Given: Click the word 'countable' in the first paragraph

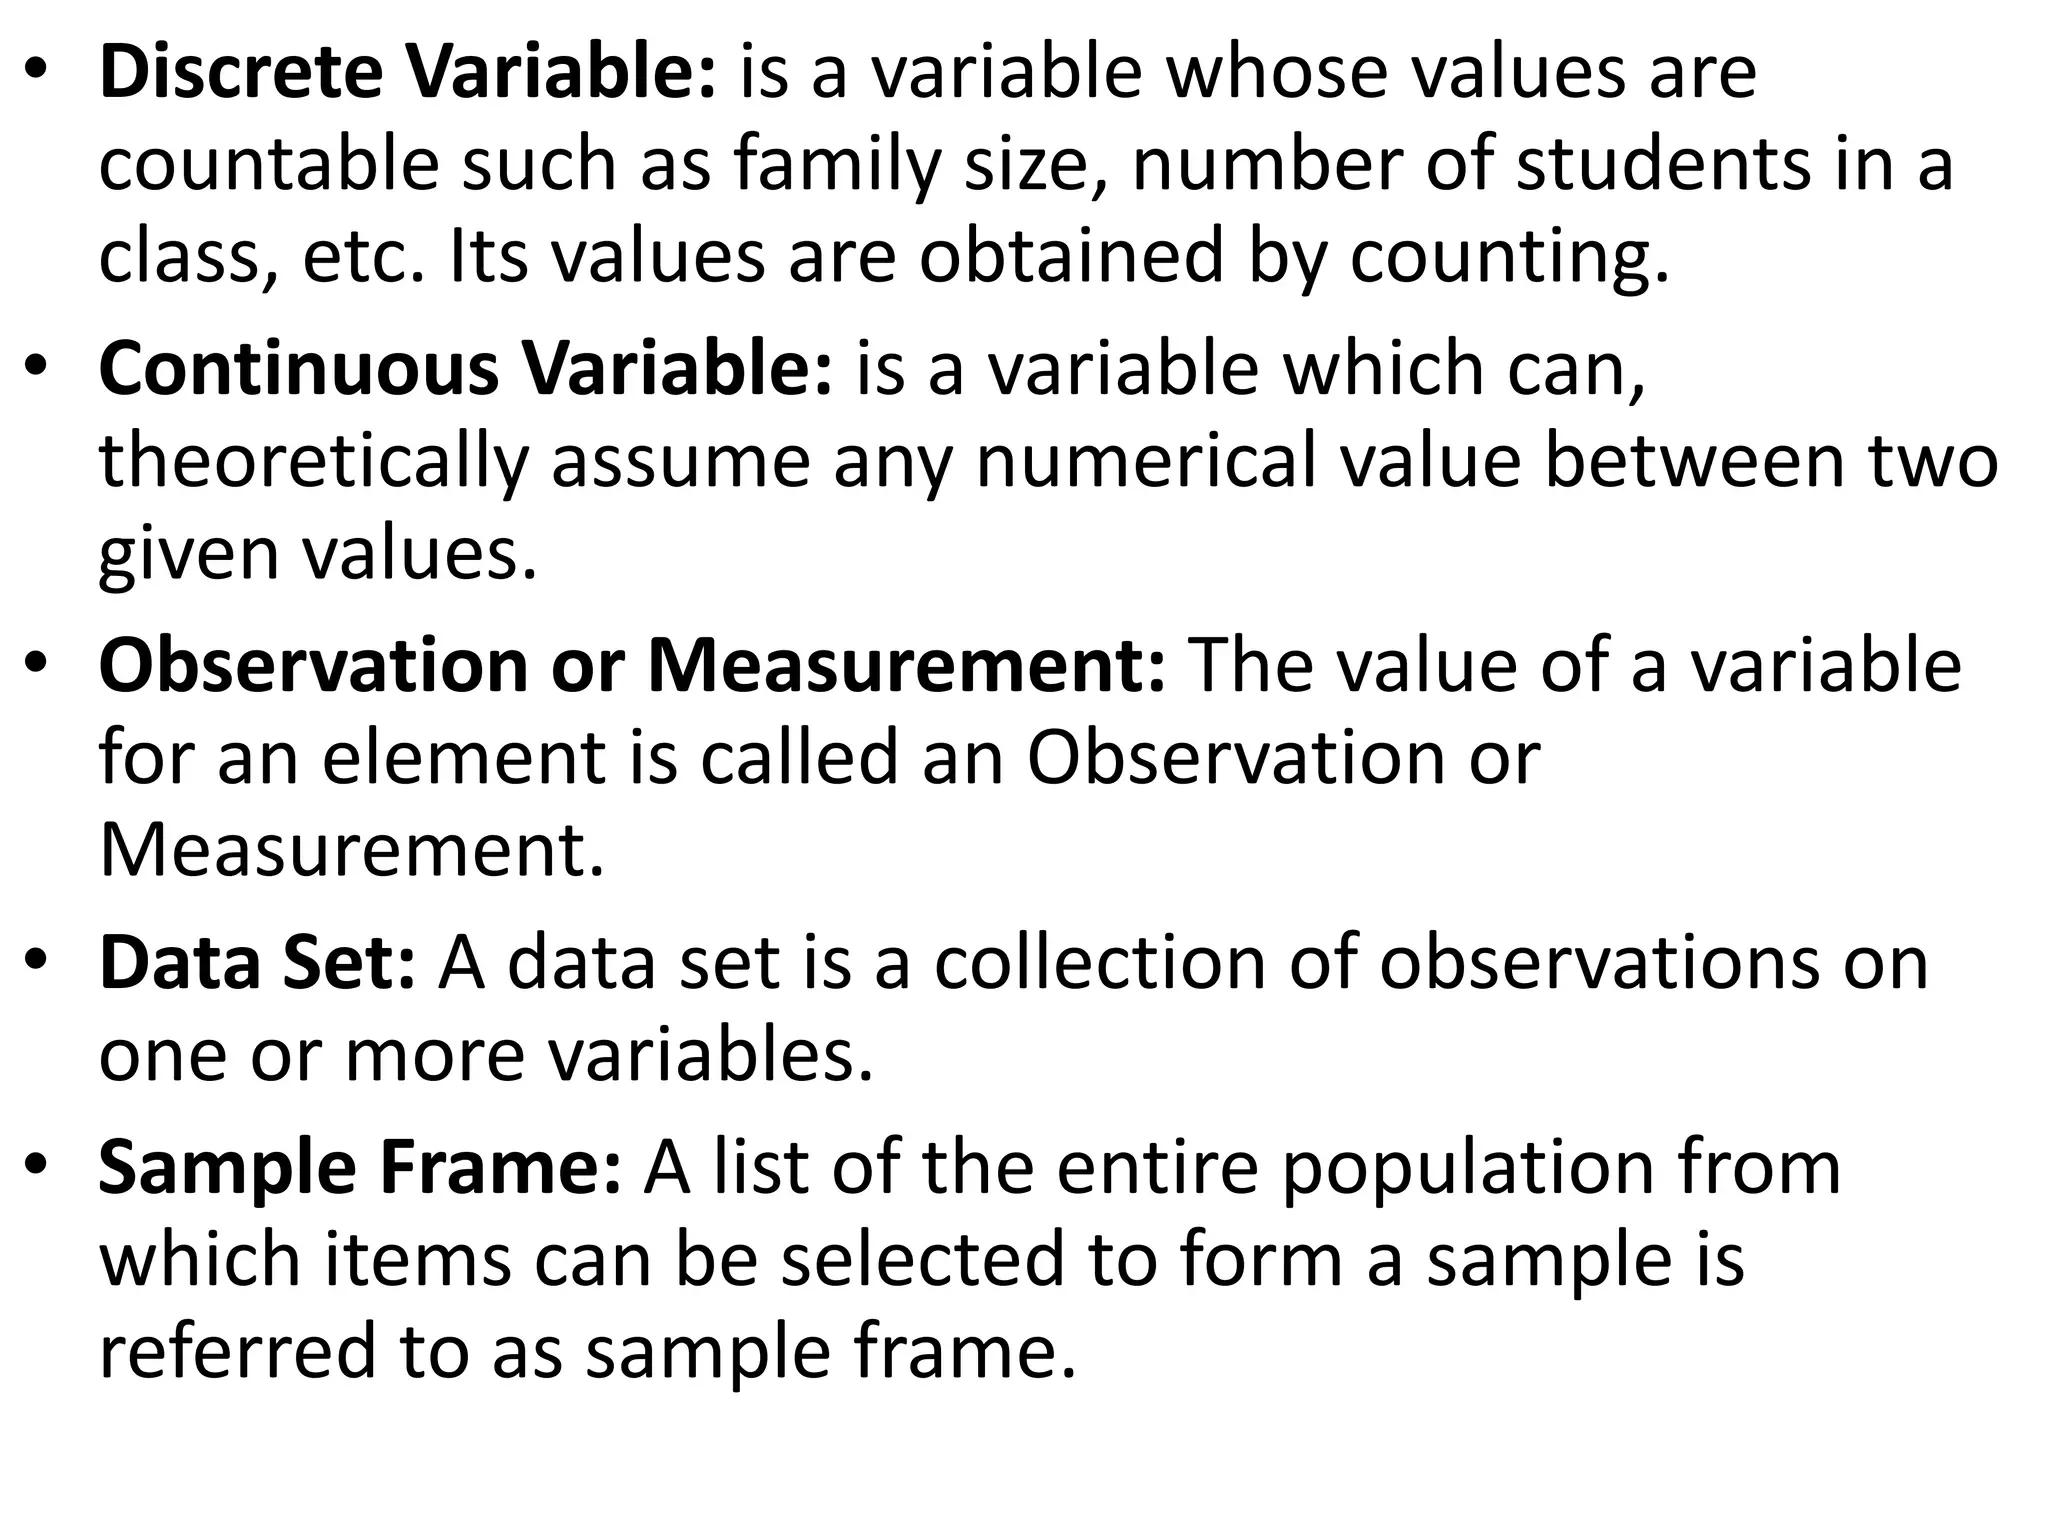Looking at the screenshot, I should (x=268, y=165).
